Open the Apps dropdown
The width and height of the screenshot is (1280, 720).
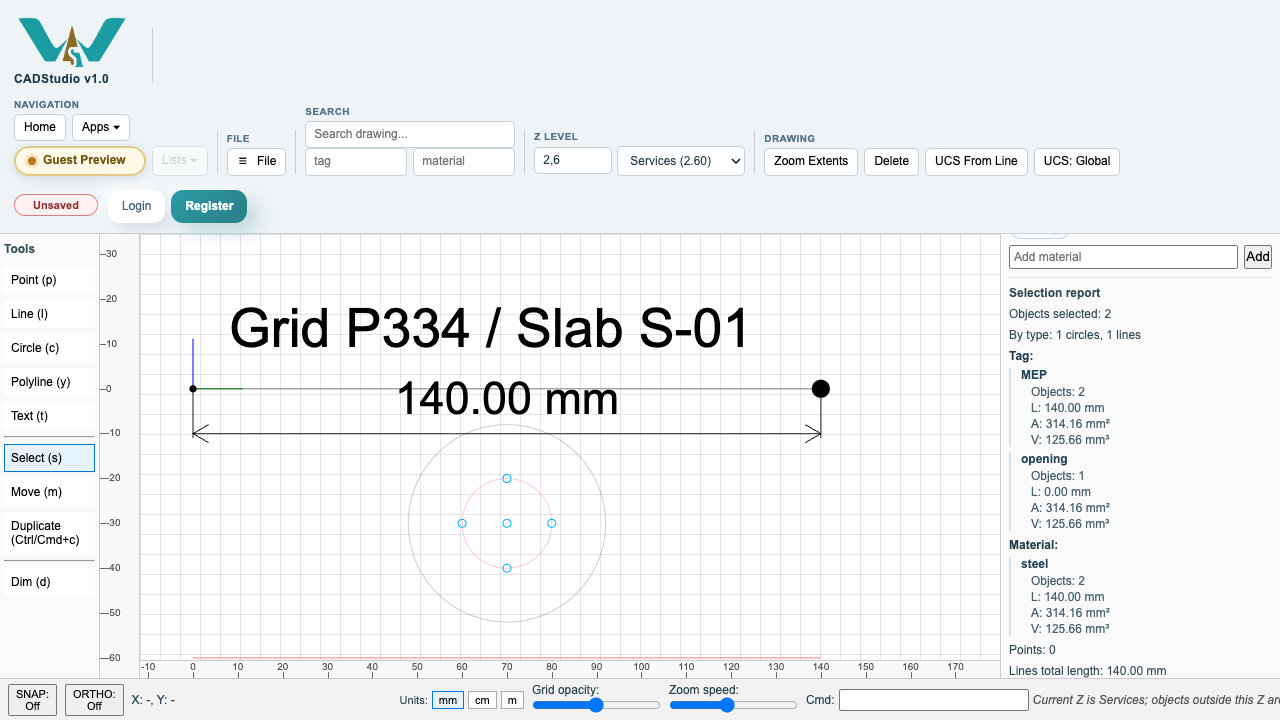[101, 127]
